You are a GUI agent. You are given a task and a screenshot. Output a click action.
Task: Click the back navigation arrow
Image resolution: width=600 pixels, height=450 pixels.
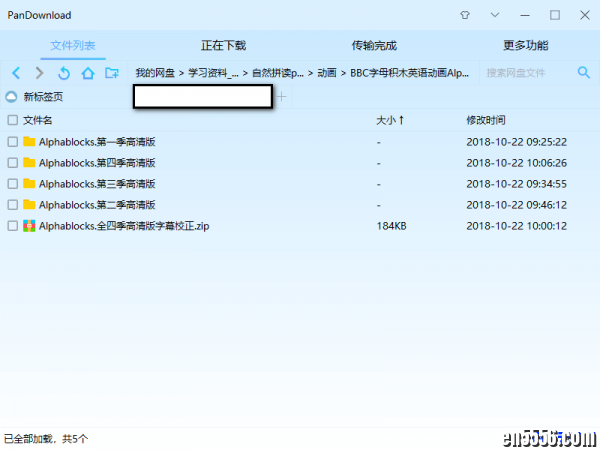(x=15, y=73)
